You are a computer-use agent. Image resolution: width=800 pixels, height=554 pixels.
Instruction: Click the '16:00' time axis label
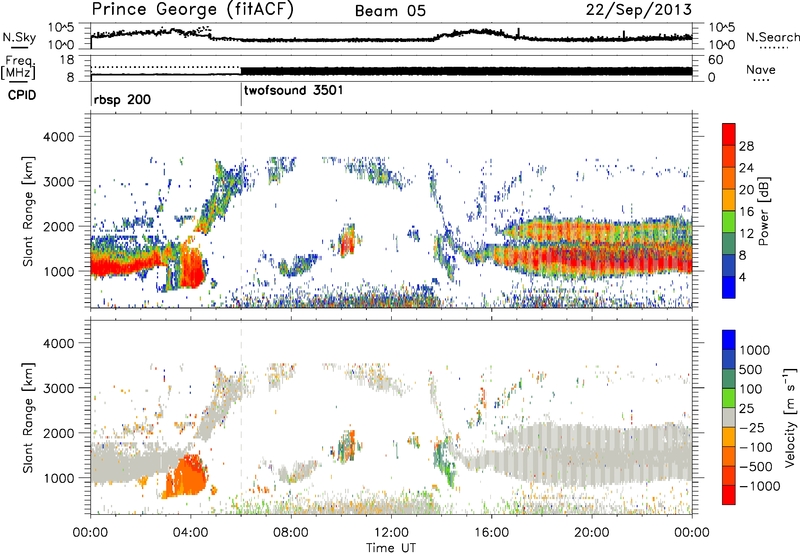pyautogui.click(x=491, y=533)
